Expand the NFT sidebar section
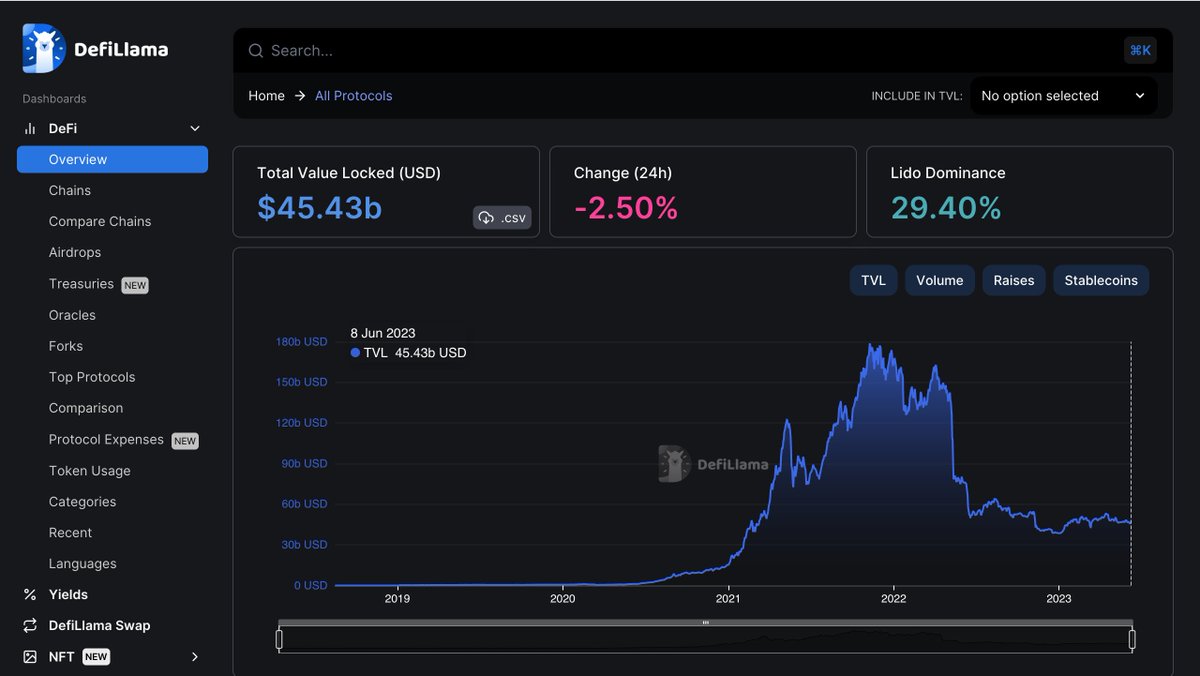 [195, 657]
